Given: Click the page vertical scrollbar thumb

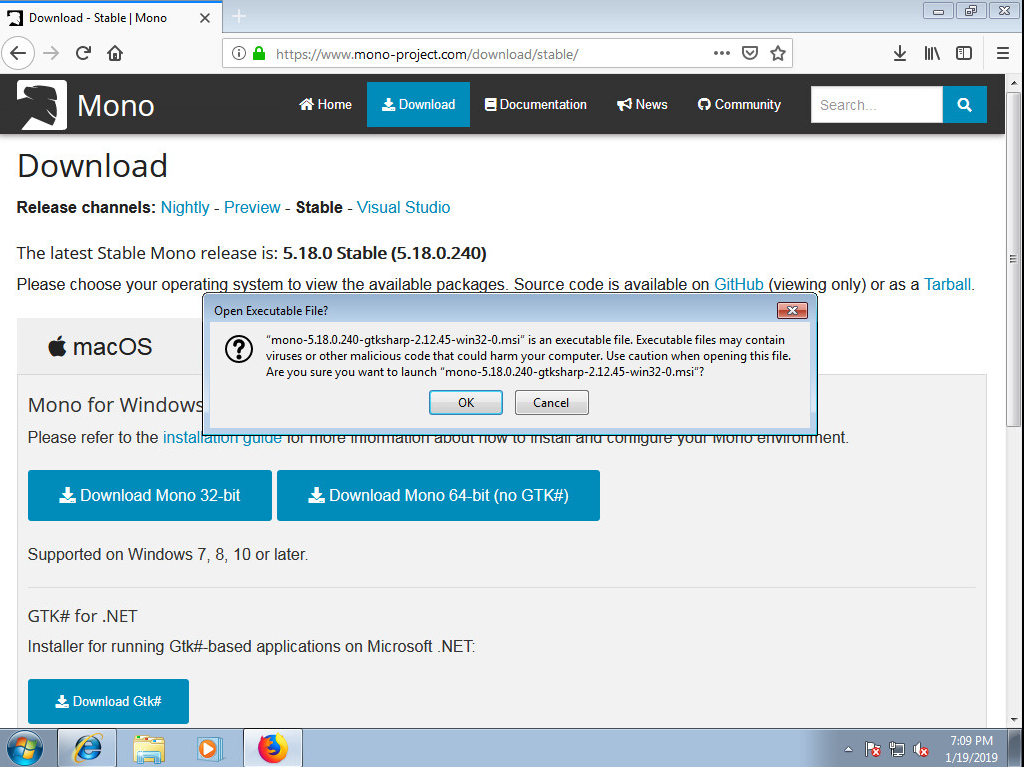Looking at the screenshot, I should 1013,259.
